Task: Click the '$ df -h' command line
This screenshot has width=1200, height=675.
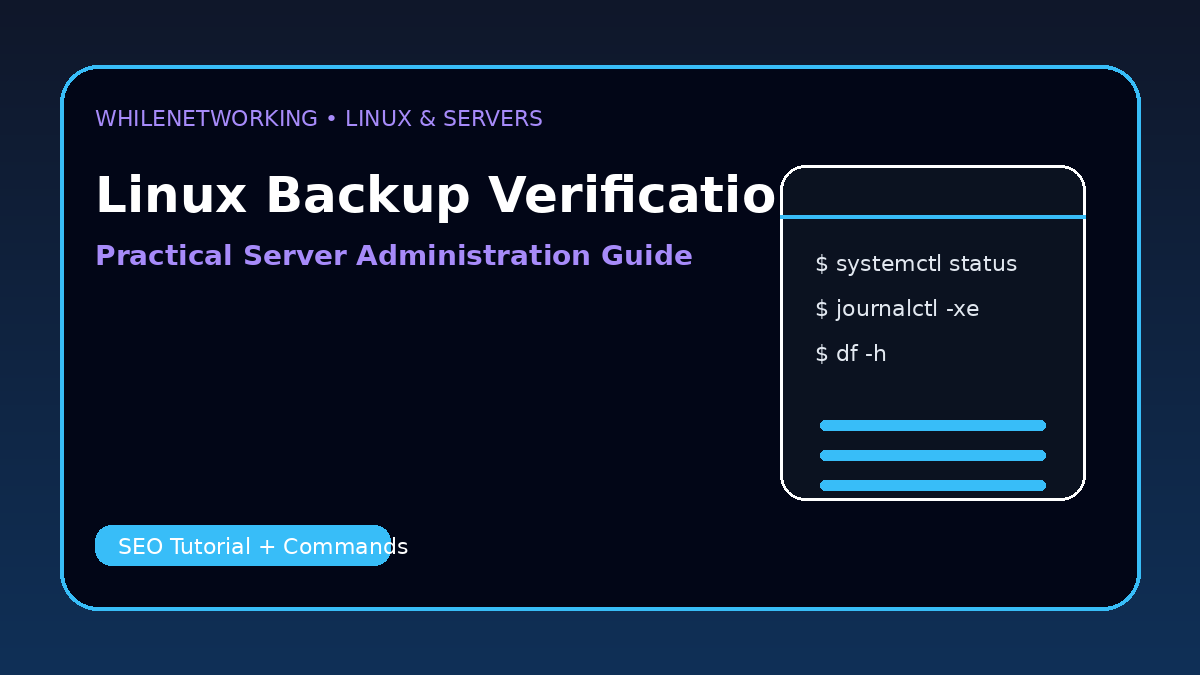Action: tap(851, 354)
